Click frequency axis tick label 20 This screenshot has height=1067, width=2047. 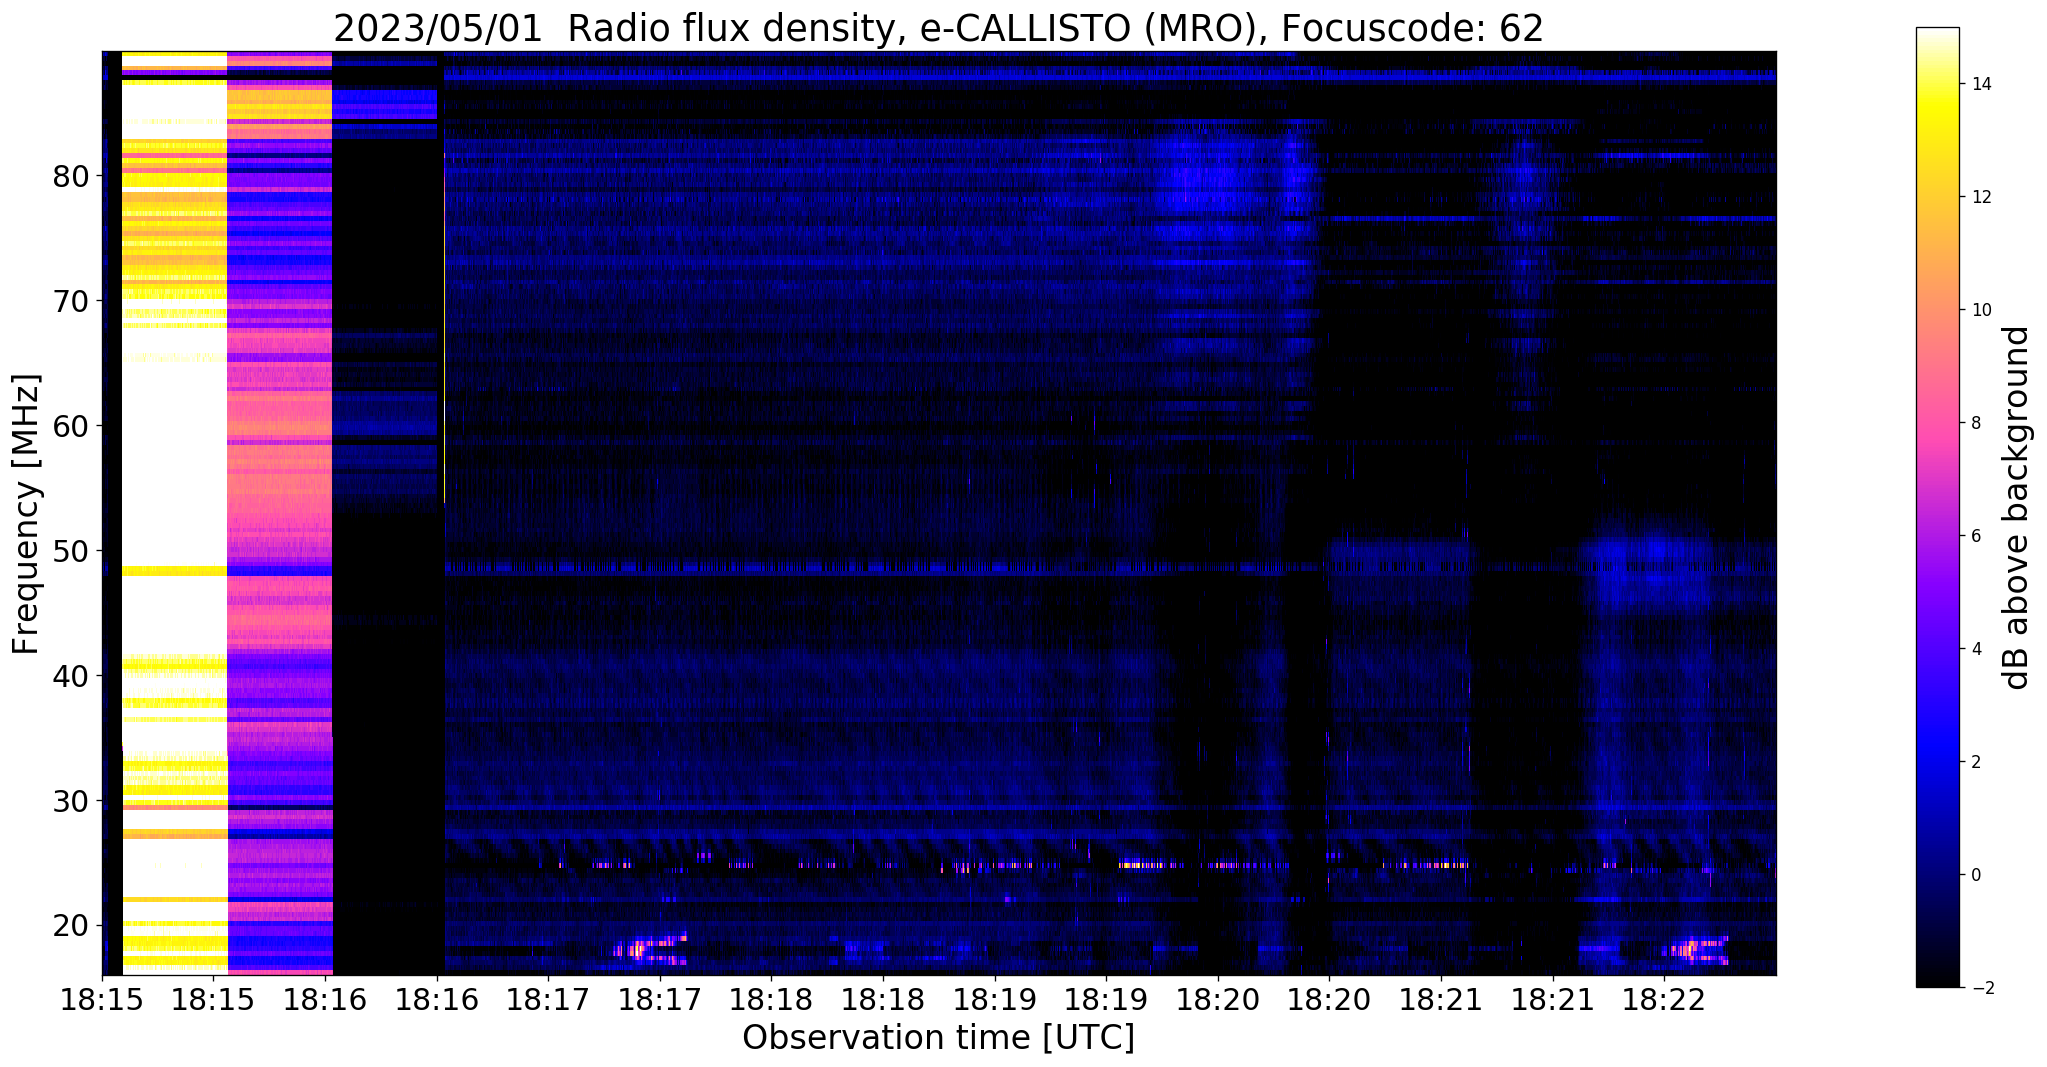tap(71, 925)
